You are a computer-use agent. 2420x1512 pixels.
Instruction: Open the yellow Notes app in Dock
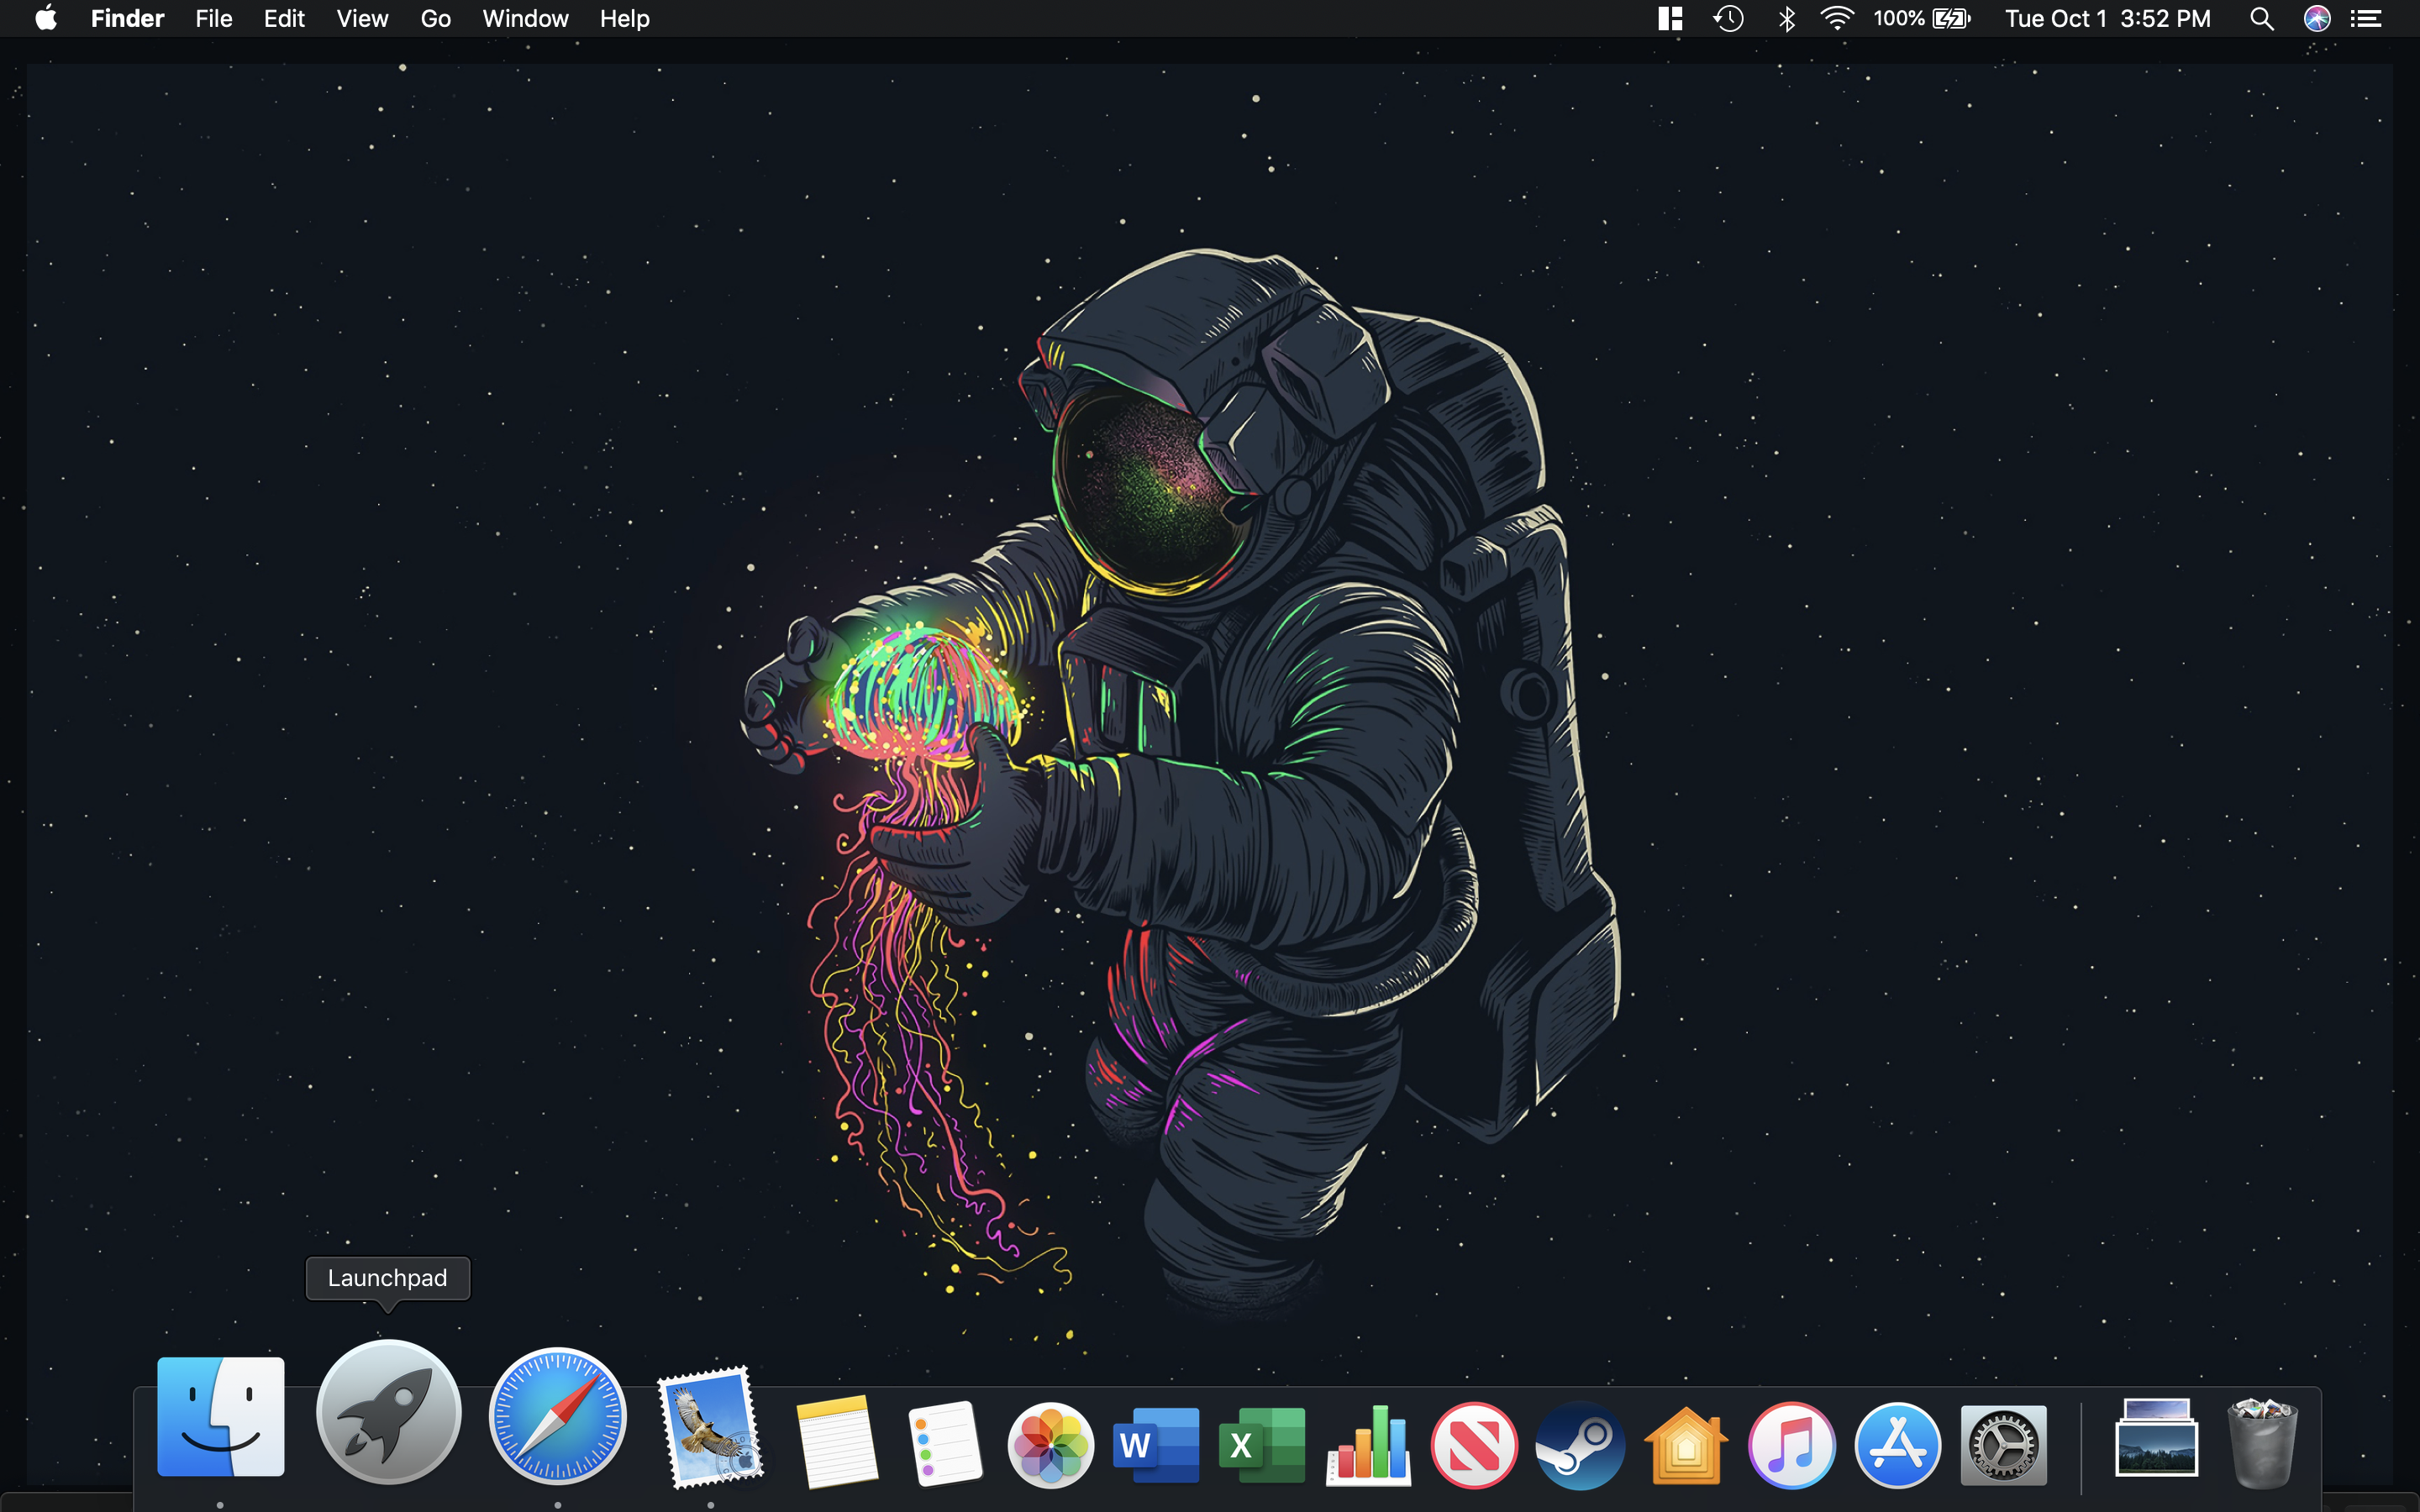click(837, 1442)
